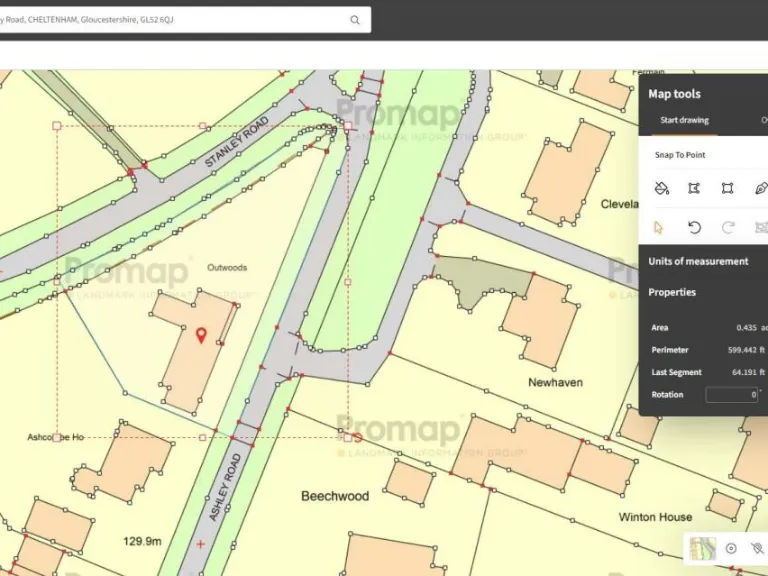Click the Winton House map label

click(655, 517)
